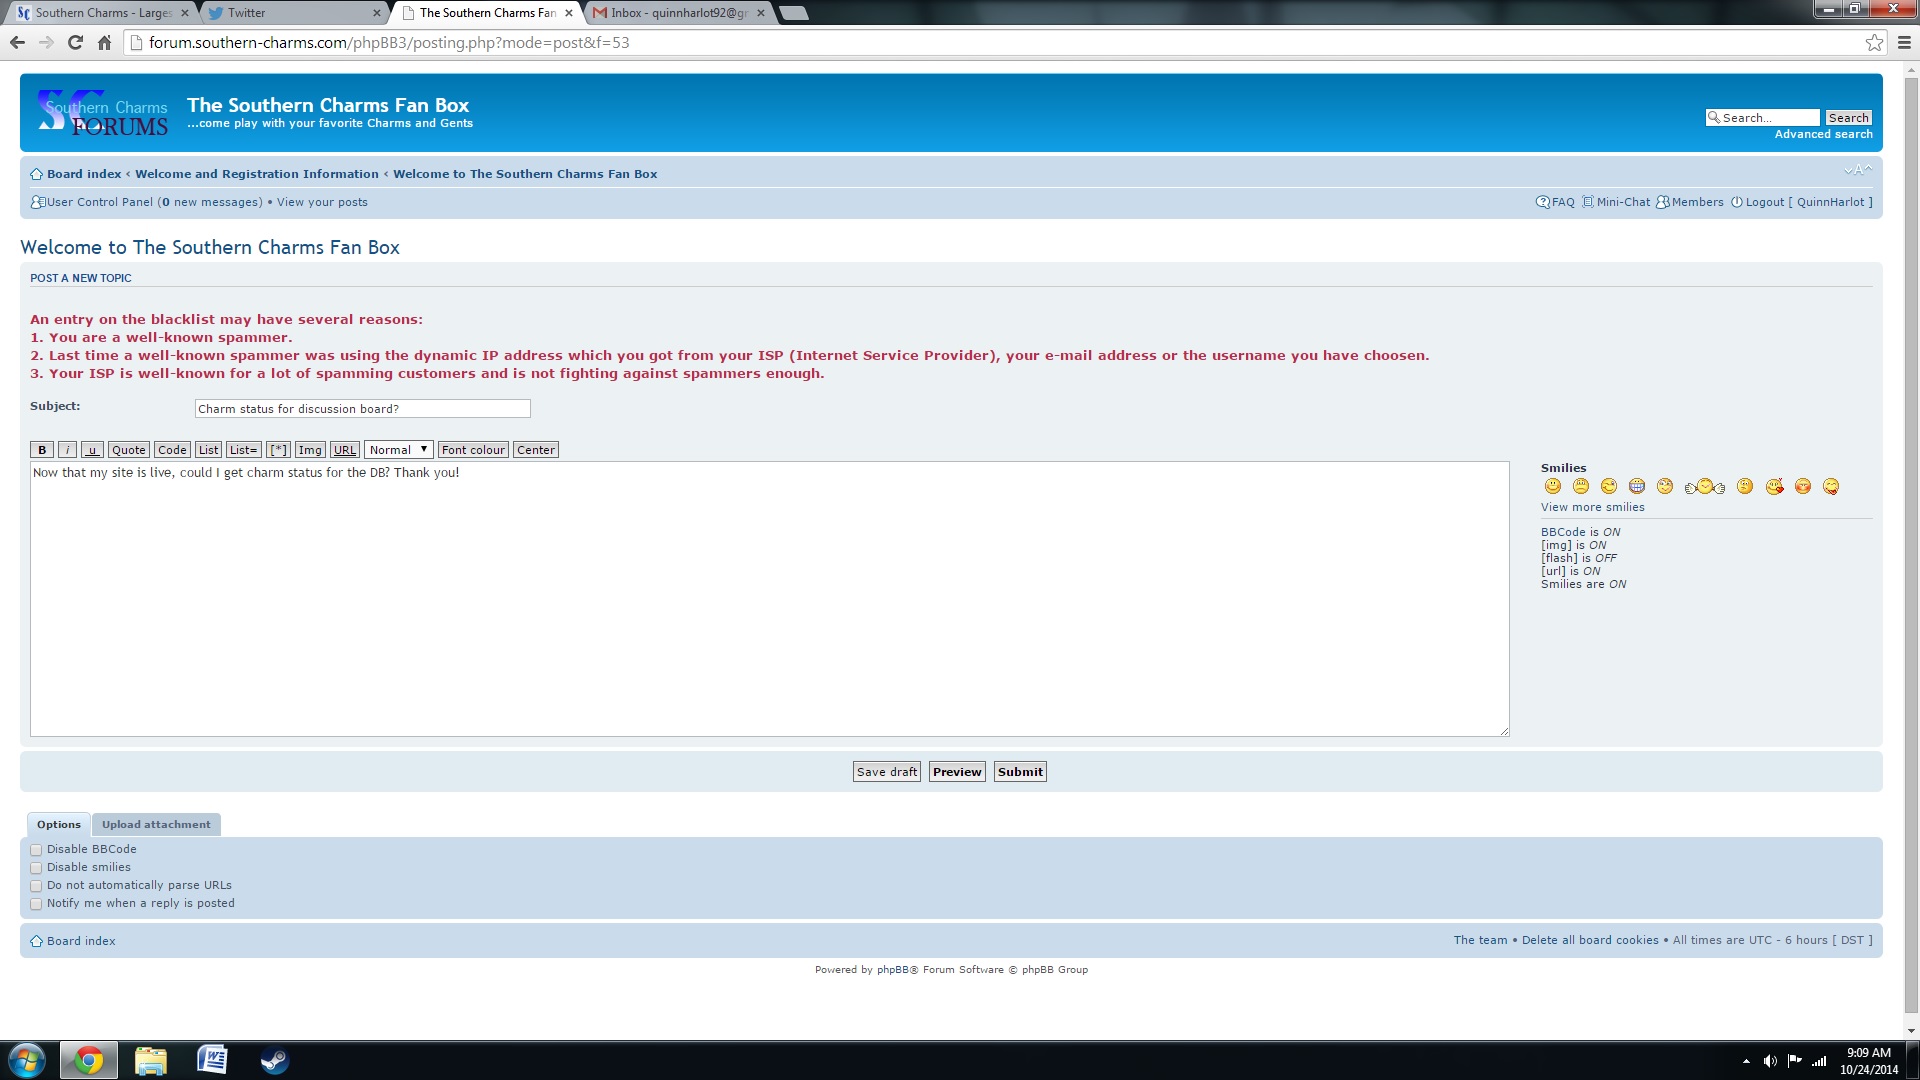Enable Notify me when a reply is posted

pos(36,904)
